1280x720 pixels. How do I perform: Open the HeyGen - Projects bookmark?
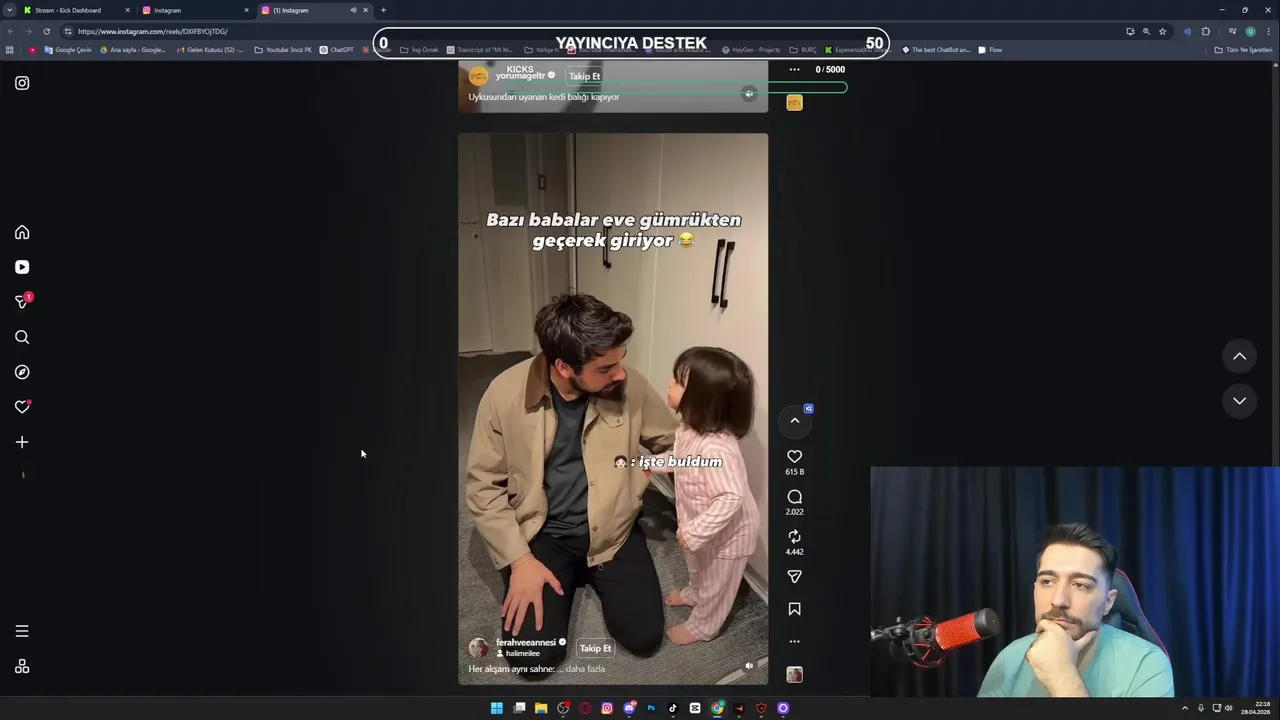[750, 50]
